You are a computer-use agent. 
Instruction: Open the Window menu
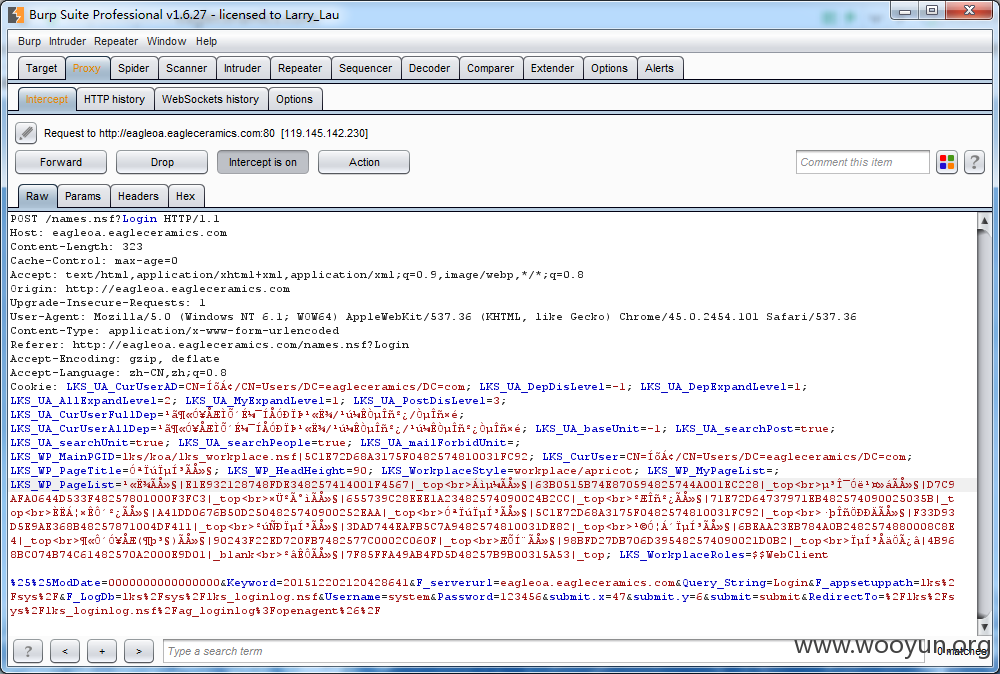[166, 41]
